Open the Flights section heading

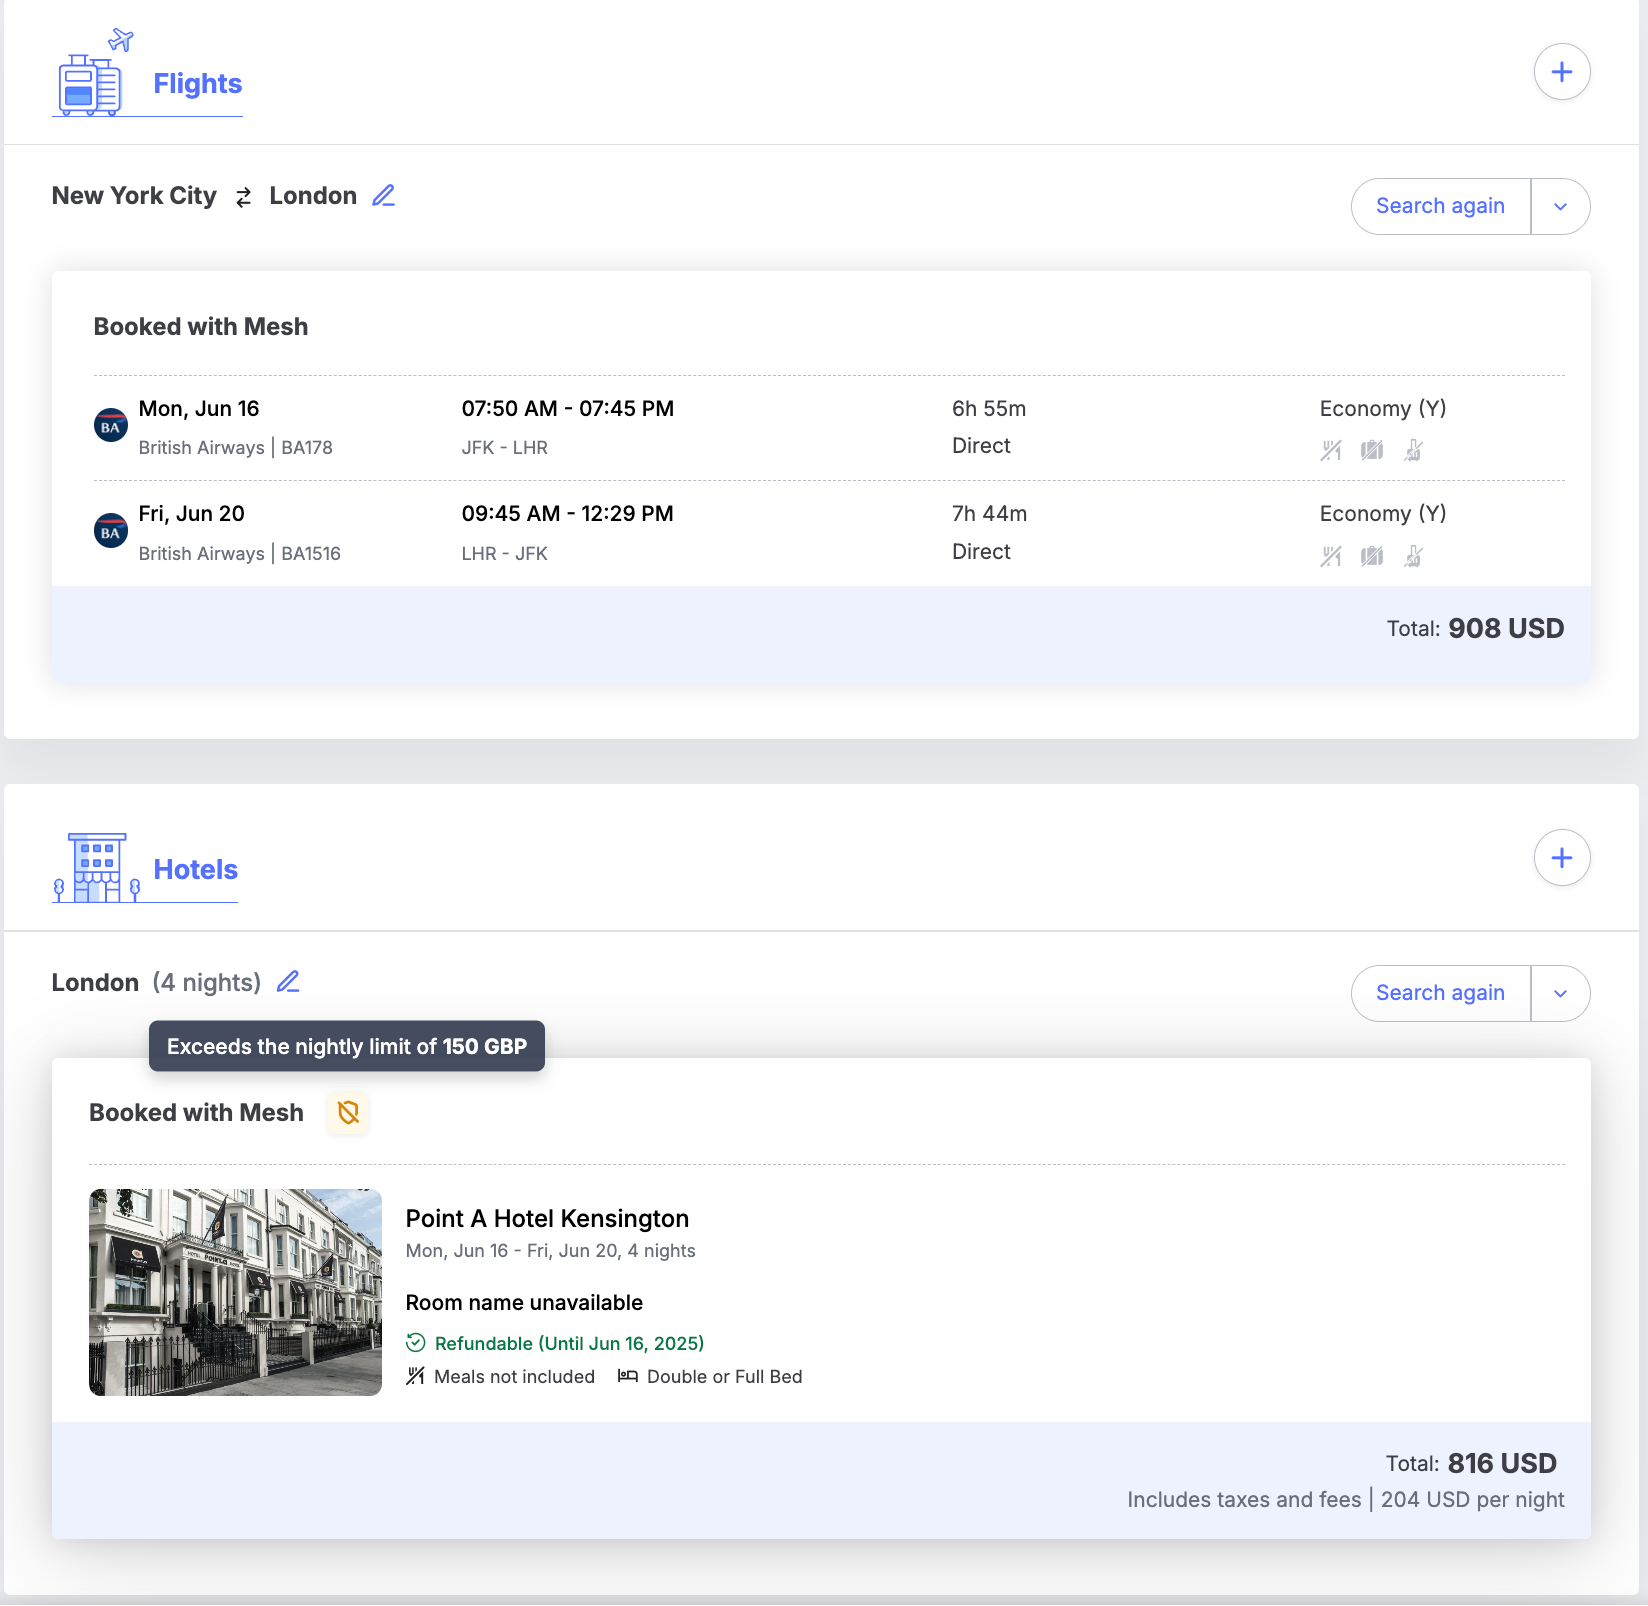coord(197,84)
